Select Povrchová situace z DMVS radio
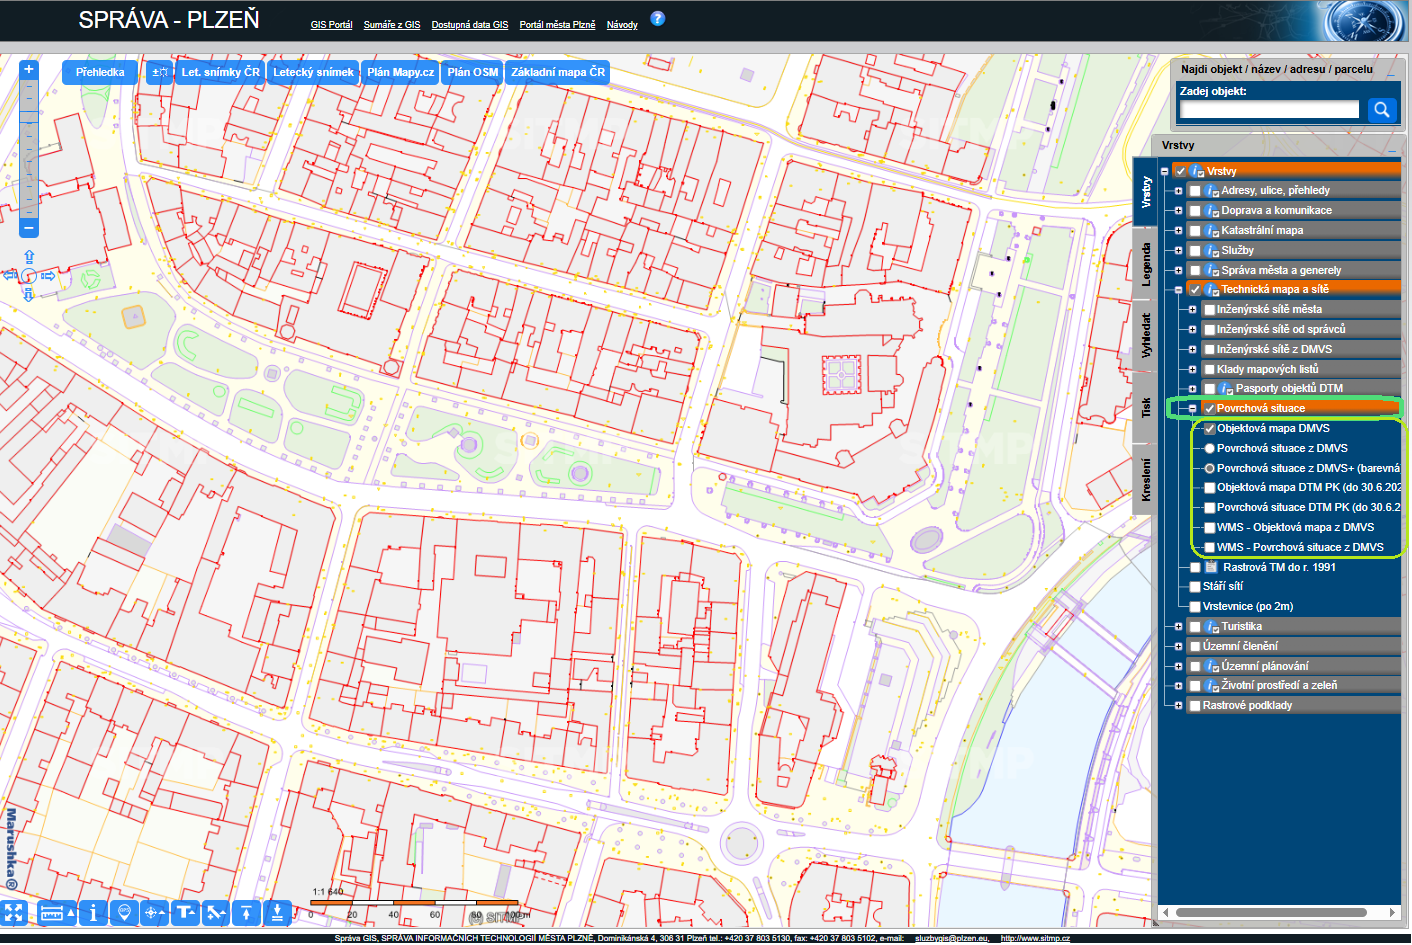The height and width of the screenshot is (945, 1412). tap(1209, 448)
